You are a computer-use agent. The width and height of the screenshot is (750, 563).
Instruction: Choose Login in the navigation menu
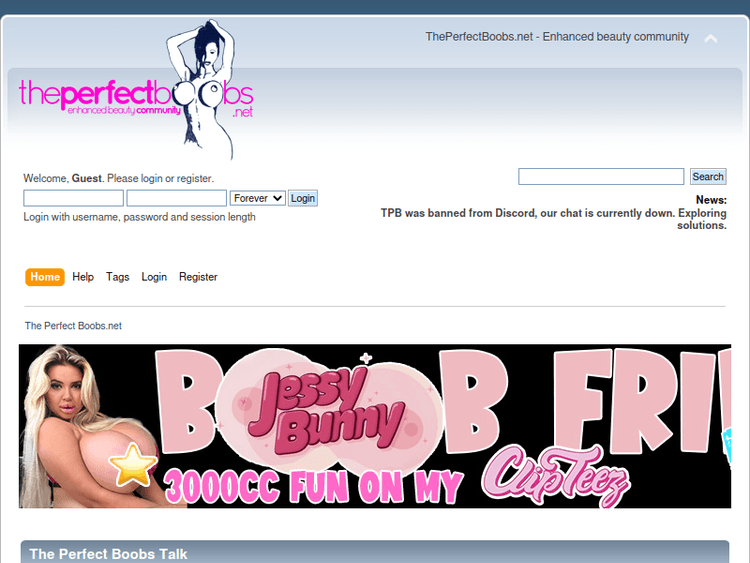click(154, 277)
